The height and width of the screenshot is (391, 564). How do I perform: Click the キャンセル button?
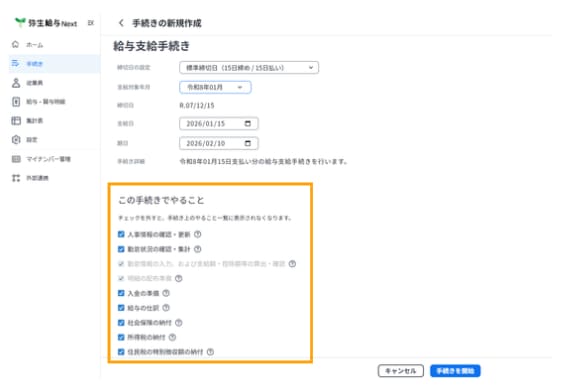click(x=401, y=371)
